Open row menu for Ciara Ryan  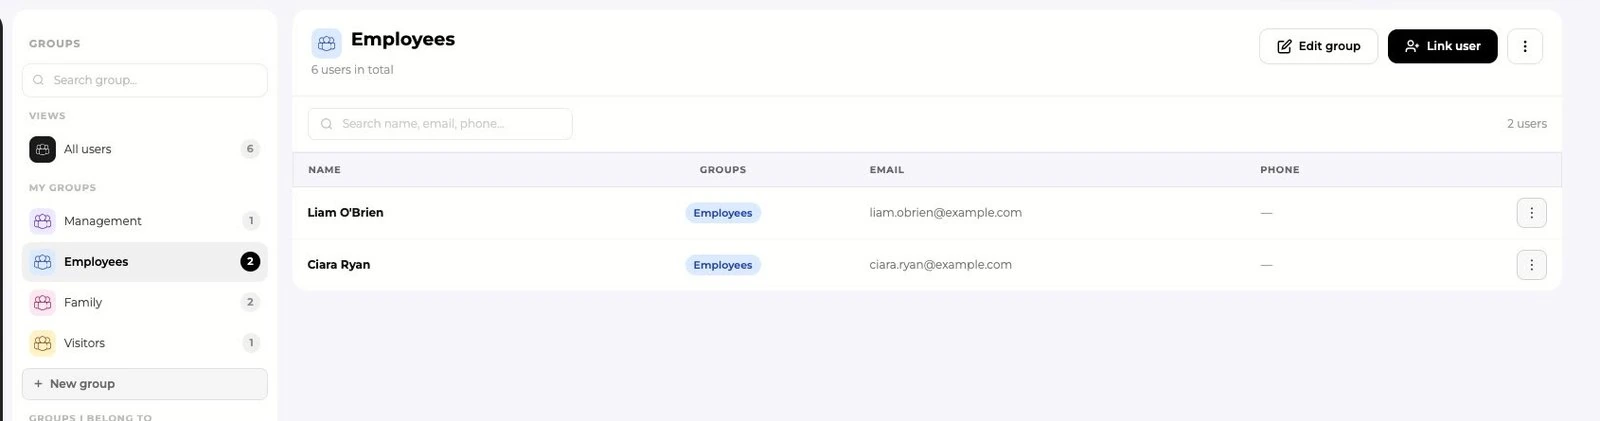coord(1531,265)
